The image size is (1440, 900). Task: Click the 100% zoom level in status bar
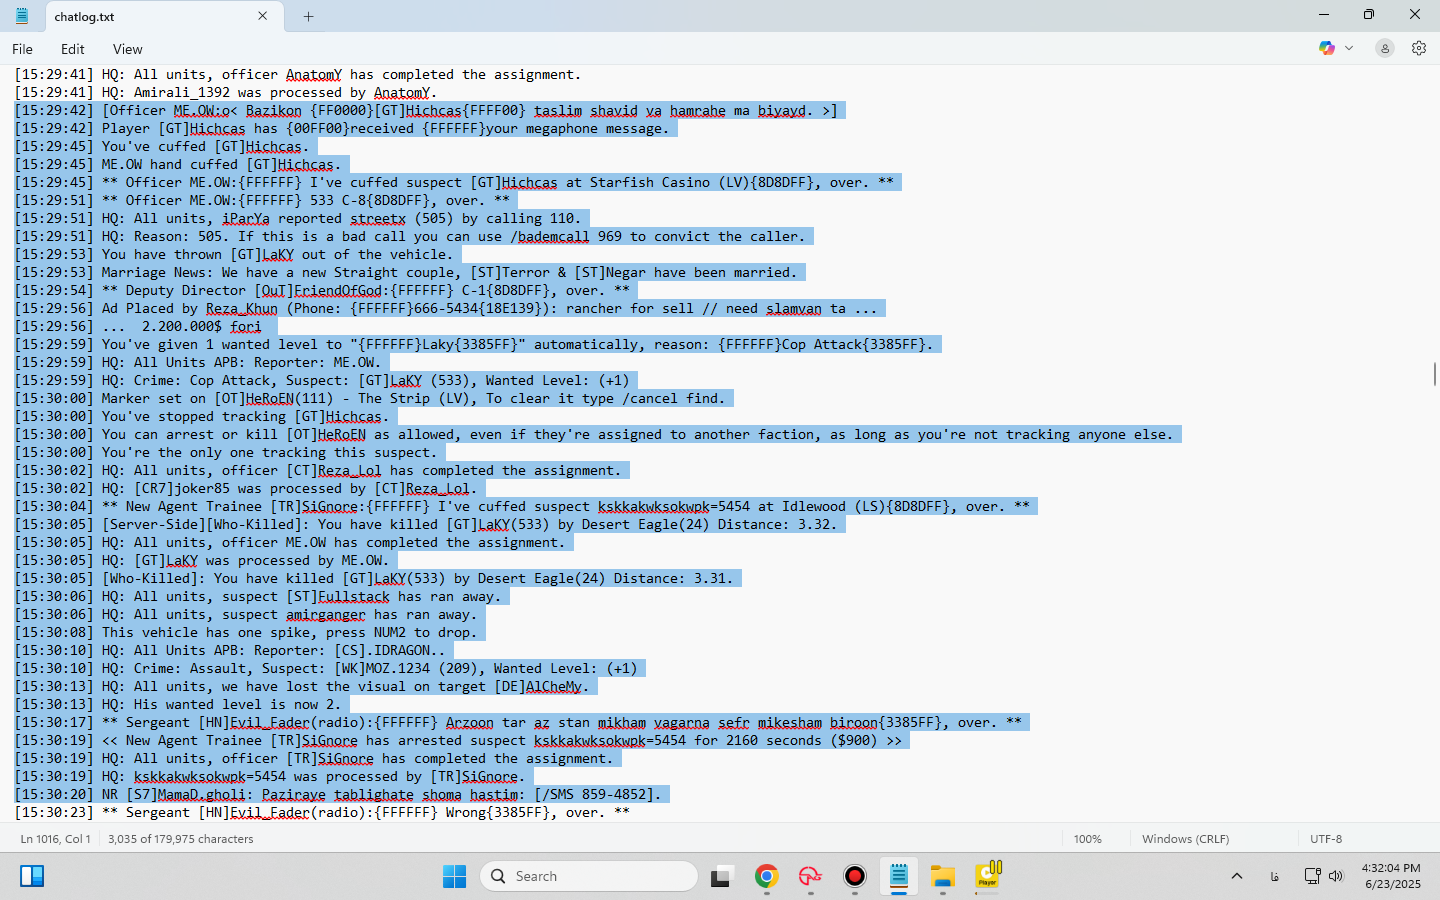1088,839
